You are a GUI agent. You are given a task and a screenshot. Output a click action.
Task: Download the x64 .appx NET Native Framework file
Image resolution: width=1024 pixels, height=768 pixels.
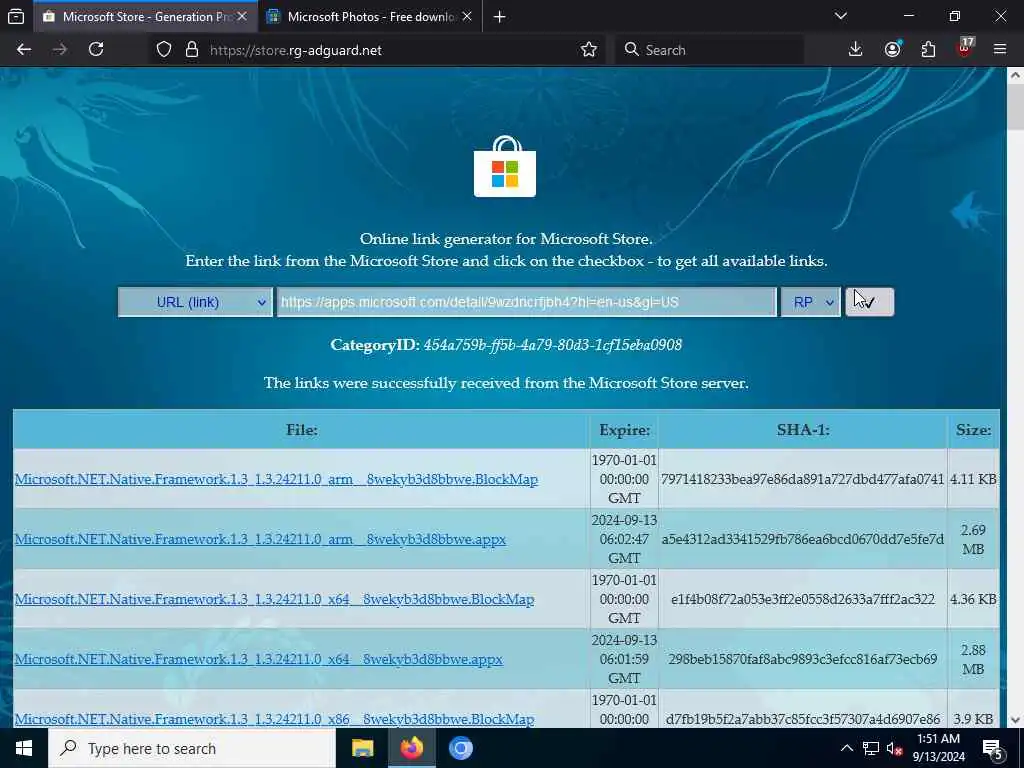pos(259,660)
